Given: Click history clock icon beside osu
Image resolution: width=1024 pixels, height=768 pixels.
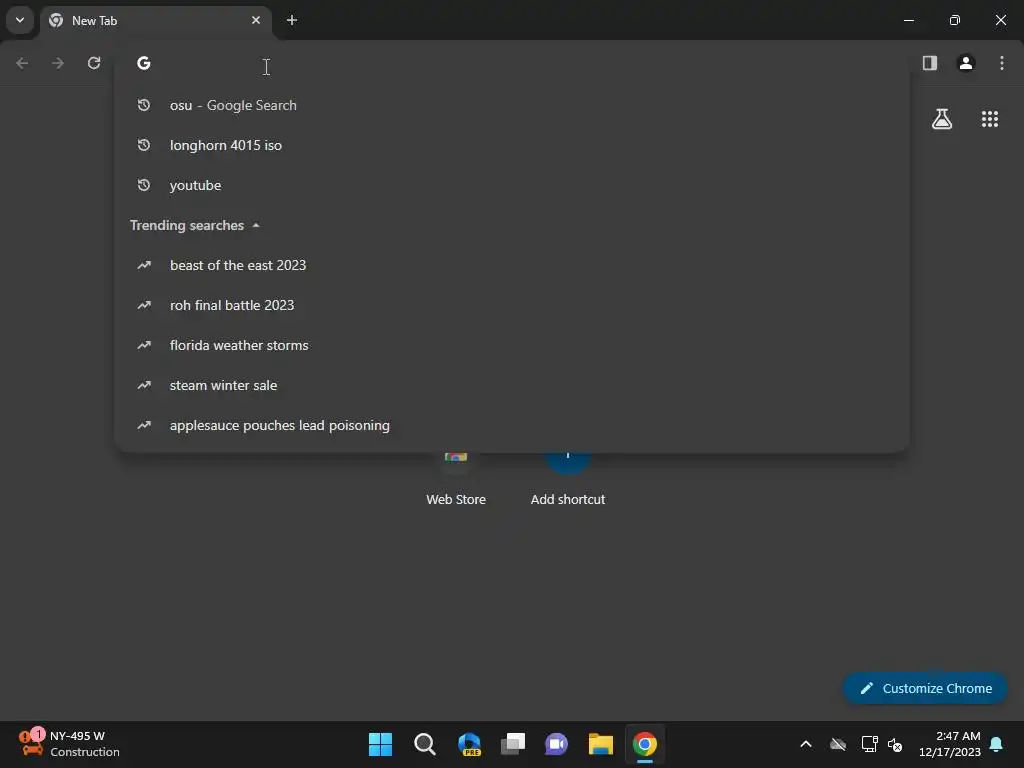Looking at the screenshot, I should [x=144, y=105].
